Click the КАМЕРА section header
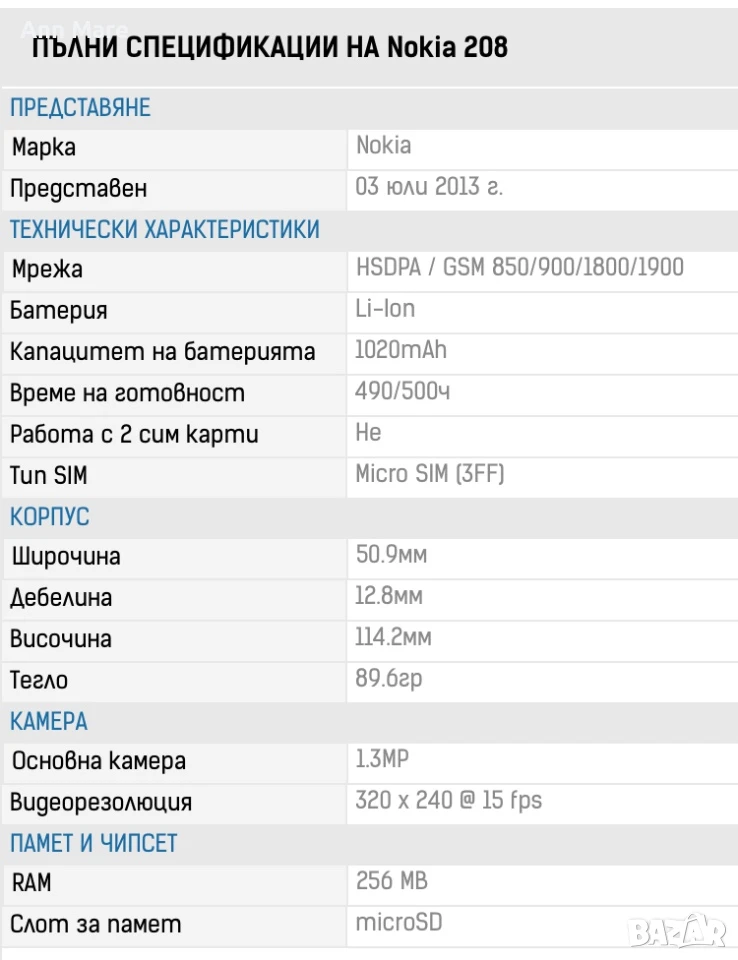 49,721
